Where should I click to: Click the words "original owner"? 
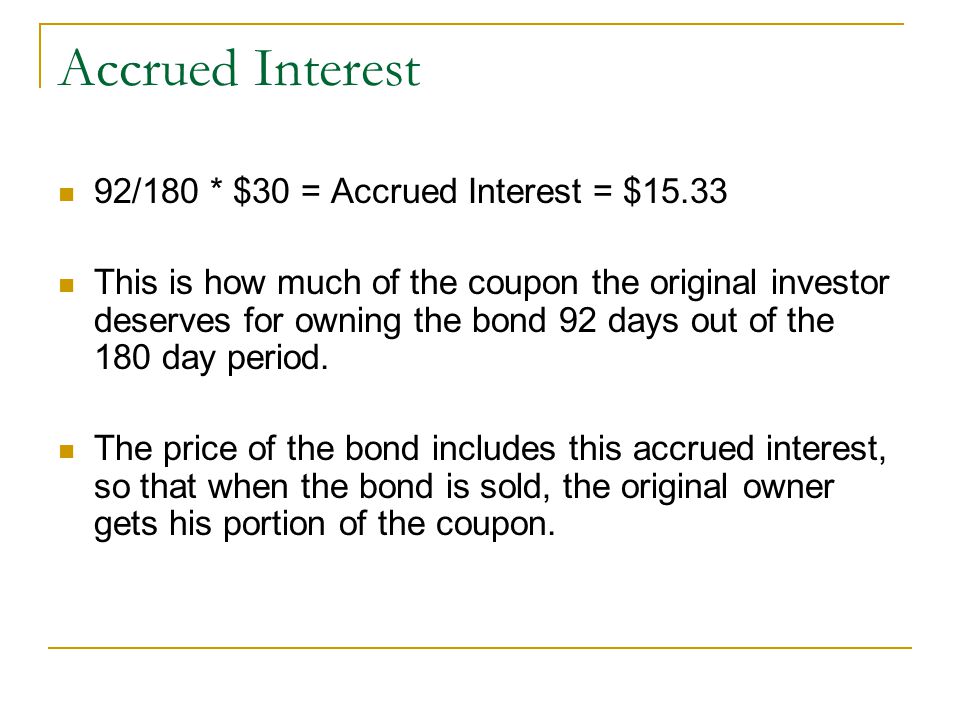click(x=727, y=487)
